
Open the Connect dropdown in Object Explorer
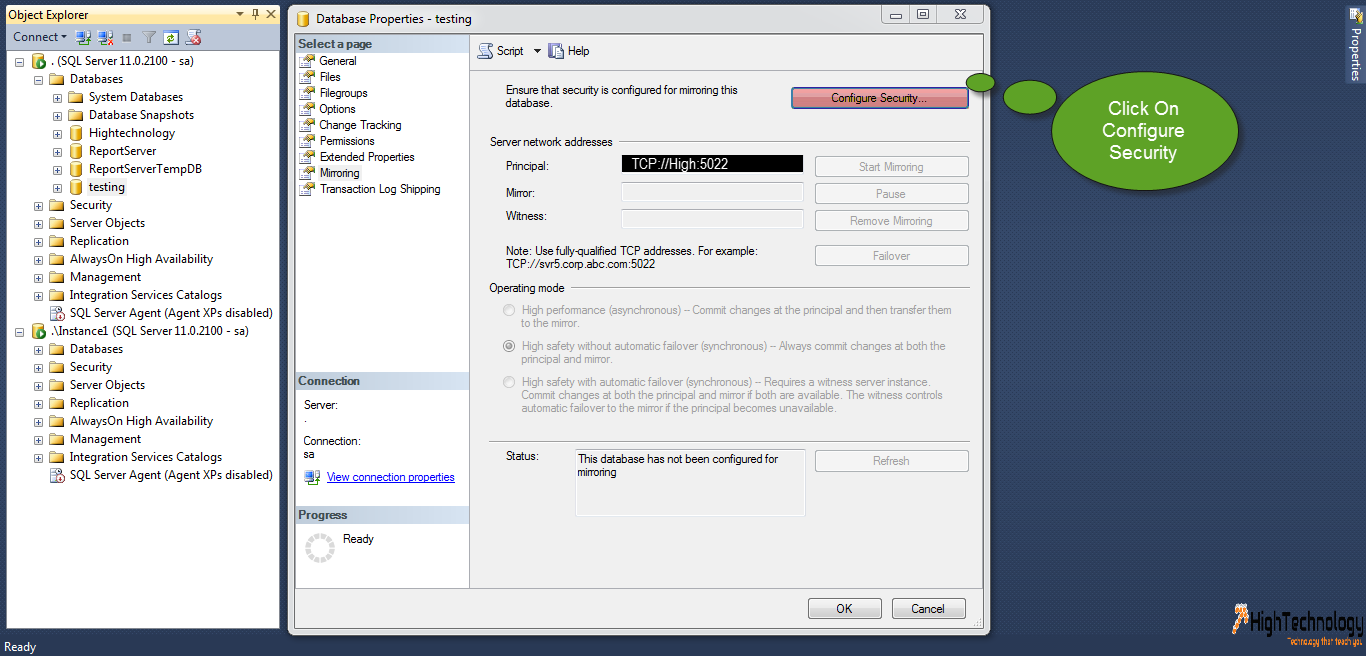tap(40, 37)
